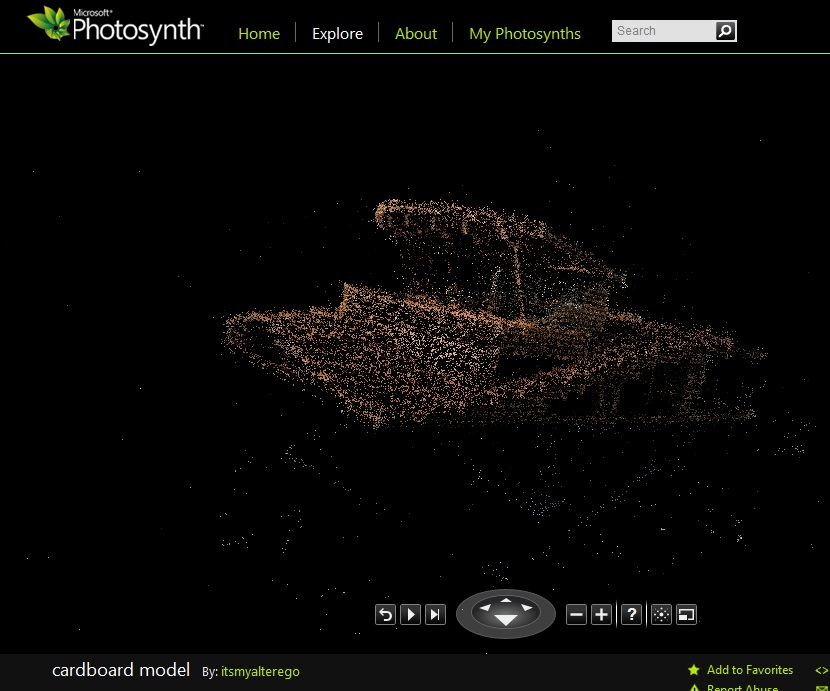Click the Add to Favorites star
Viewport: 830px width, 691px height.
[x=693, y=670]
